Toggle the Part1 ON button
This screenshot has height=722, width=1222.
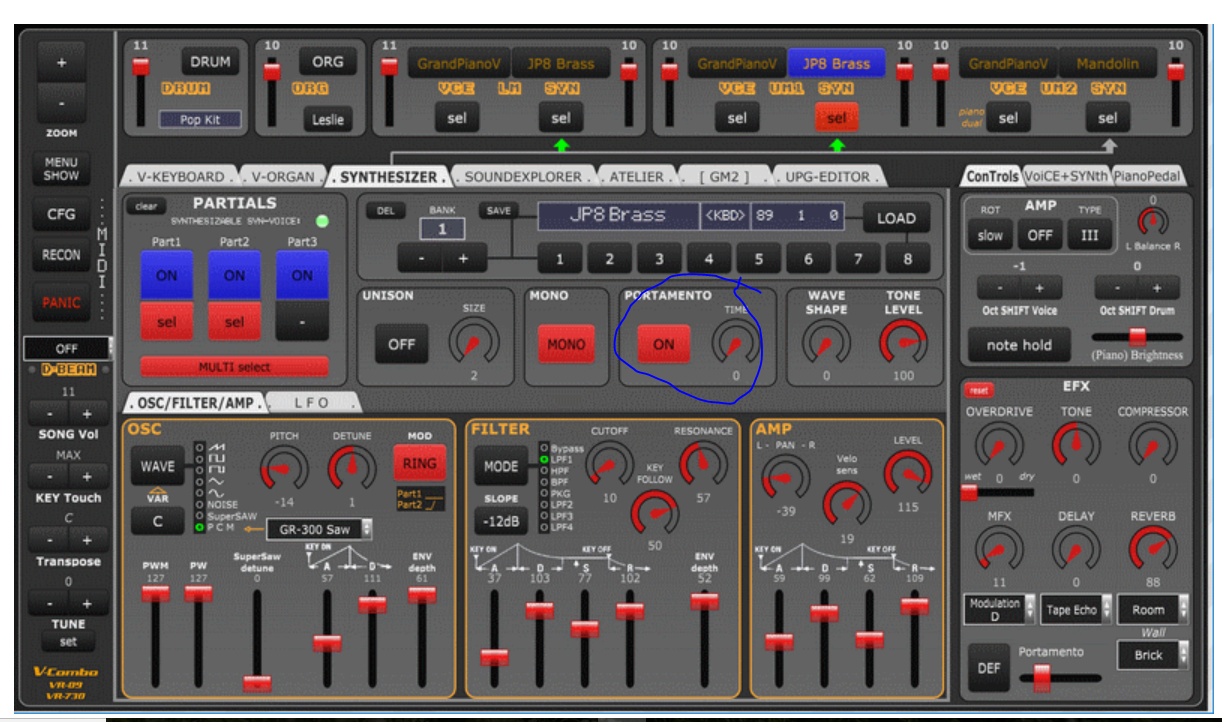[x=167, y=276]
